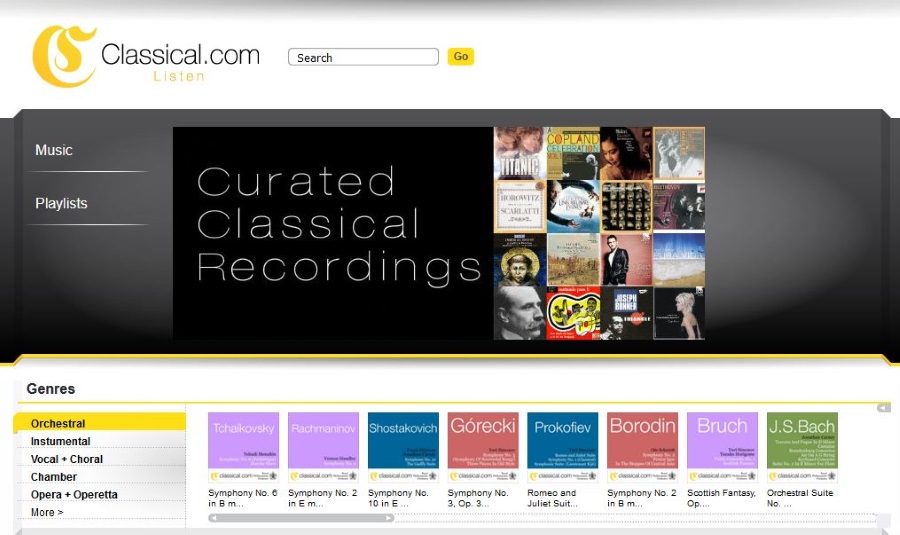Open the Górecki album cover
900x535 pixels.
(483, 447)
